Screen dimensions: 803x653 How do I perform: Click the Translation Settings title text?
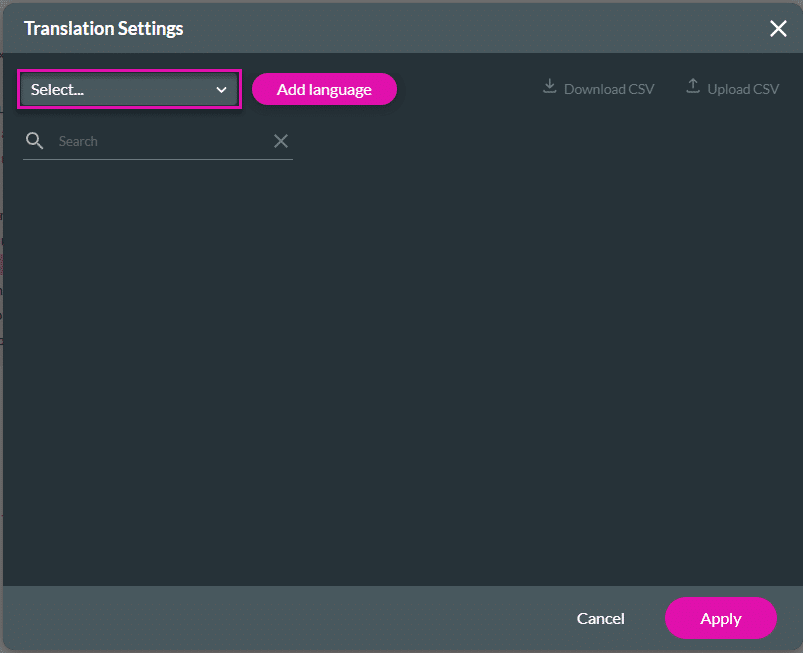103,28
